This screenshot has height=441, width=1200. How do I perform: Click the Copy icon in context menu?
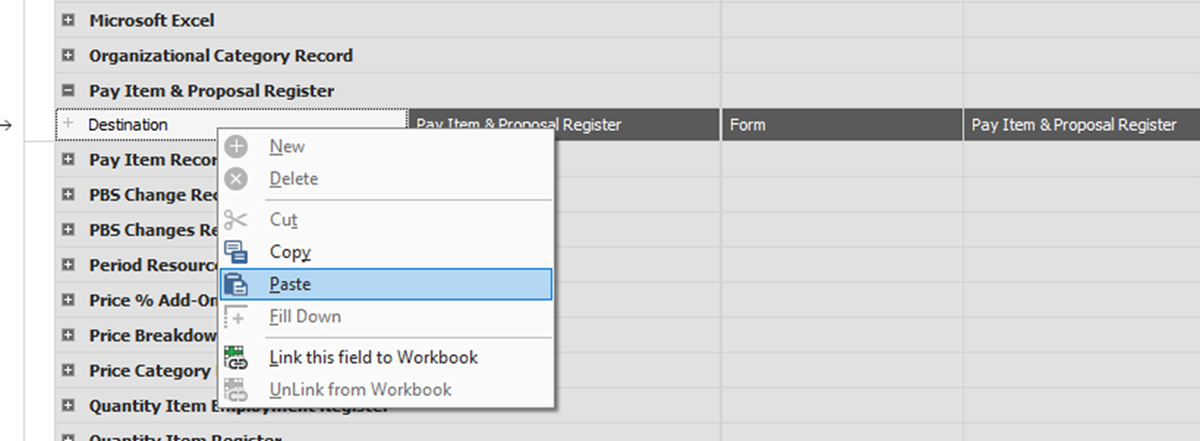(x=236, y=252)
